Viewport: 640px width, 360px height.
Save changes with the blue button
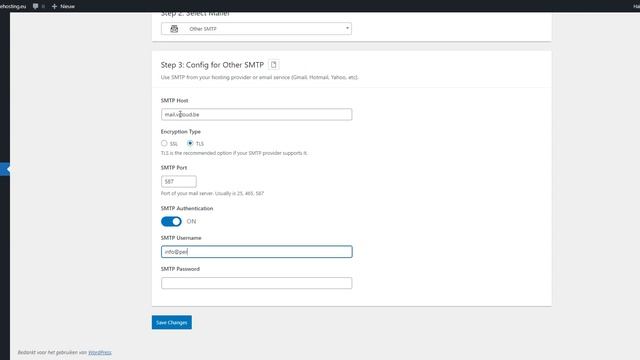pos(172,322)
